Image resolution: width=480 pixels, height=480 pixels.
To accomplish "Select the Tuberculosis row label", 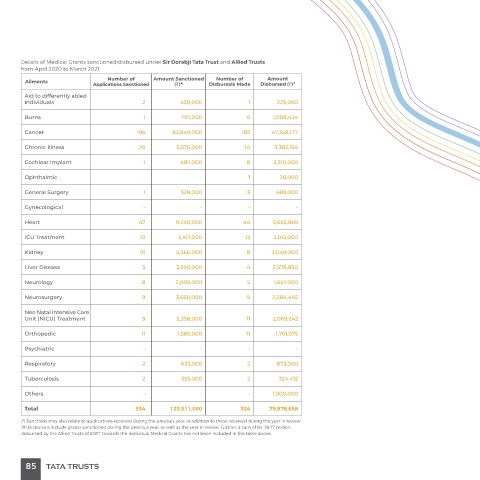I will pyautogui.click(x=42, y=379).
